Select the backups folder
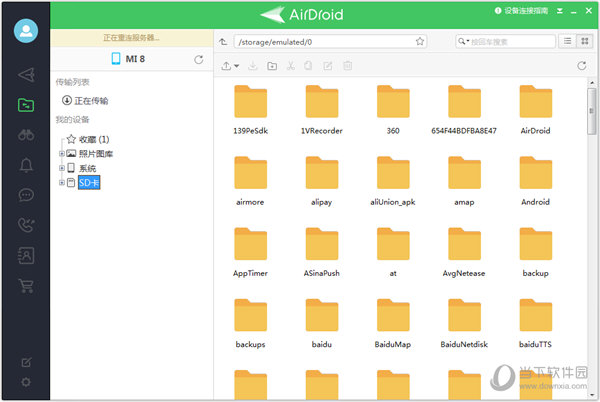The width and height of the screenshot is (600, 402). (250, 324)
